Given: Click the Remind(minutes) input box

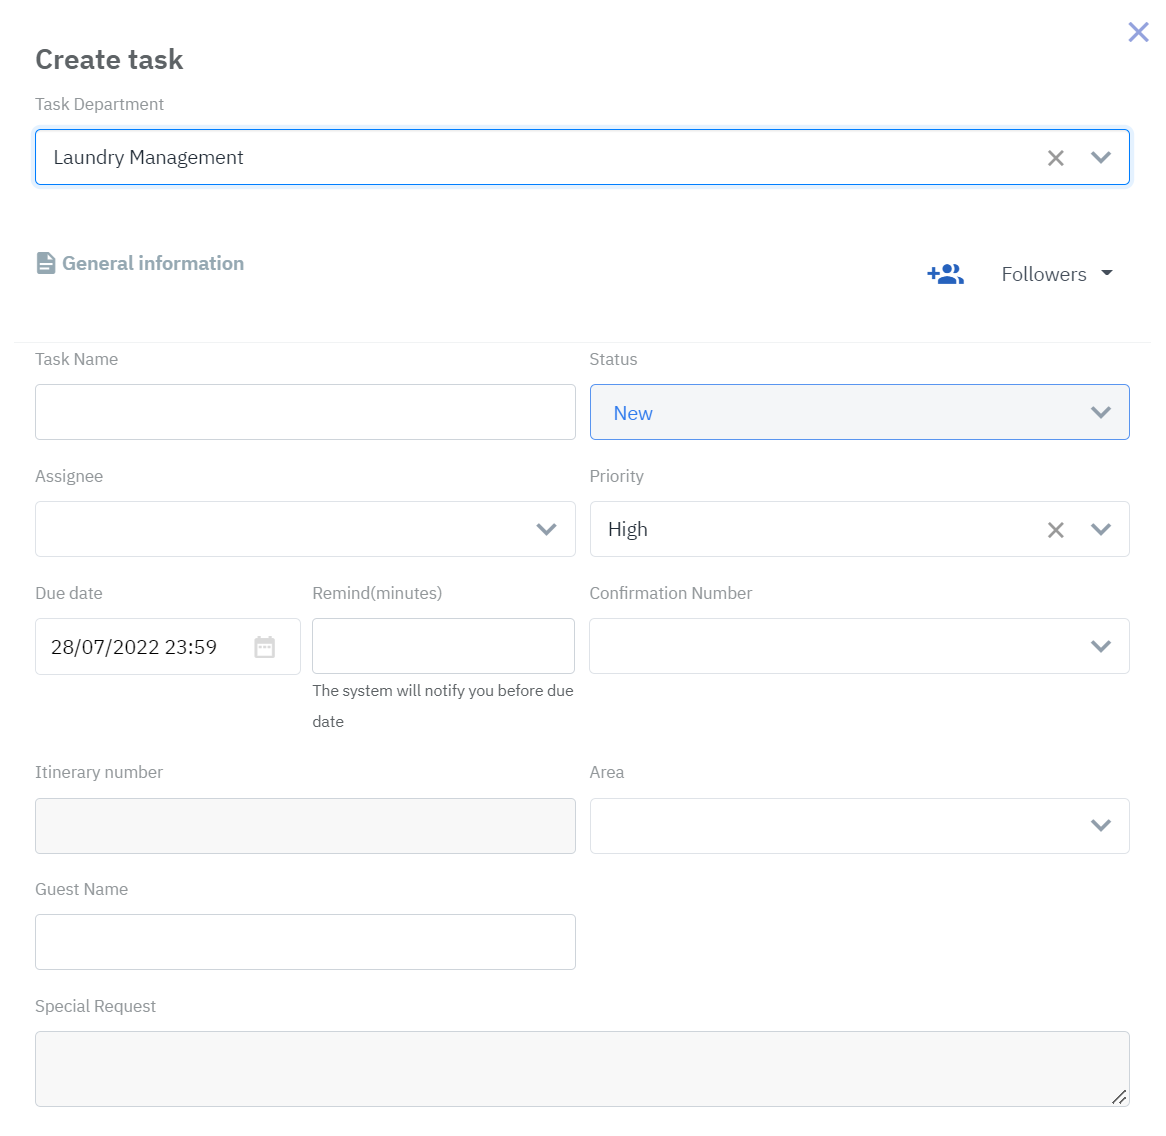Looking at the screenshot, I should (x=443, y=646).
